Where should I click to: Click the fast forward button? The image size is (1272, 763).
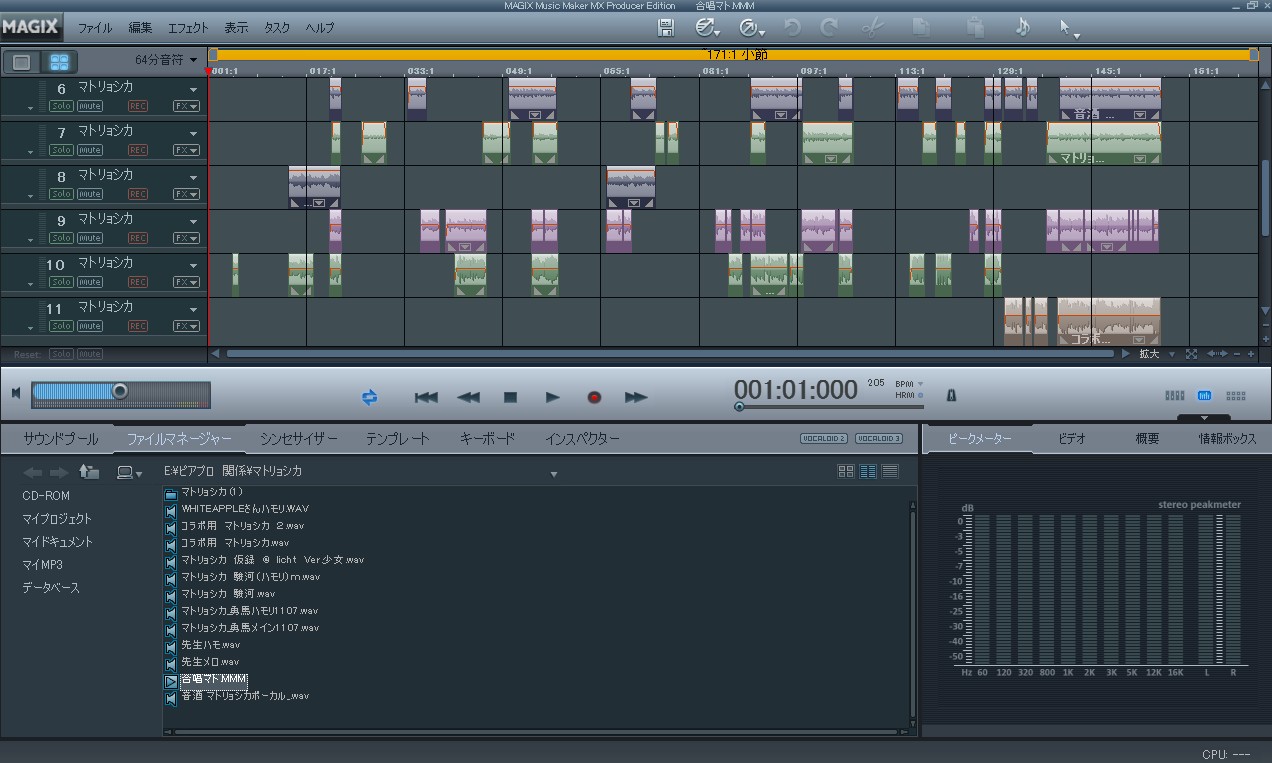coord(636,397)
